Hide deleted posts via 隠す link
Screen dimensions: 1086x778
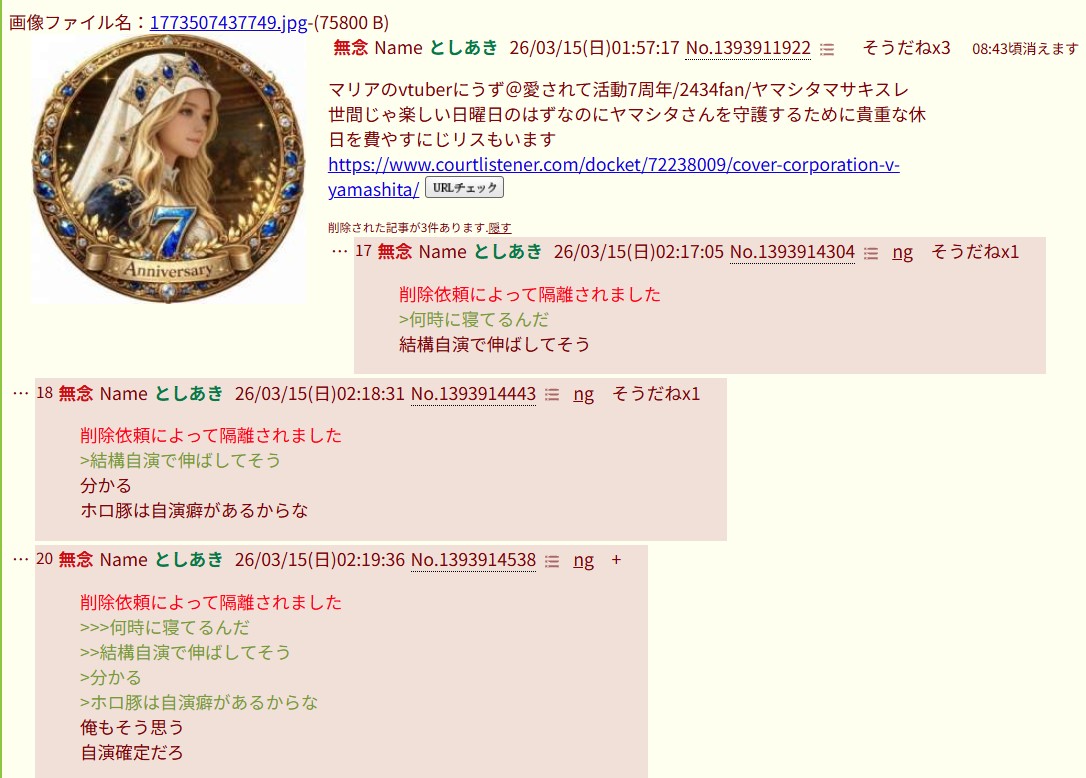[x=499, y=227]
